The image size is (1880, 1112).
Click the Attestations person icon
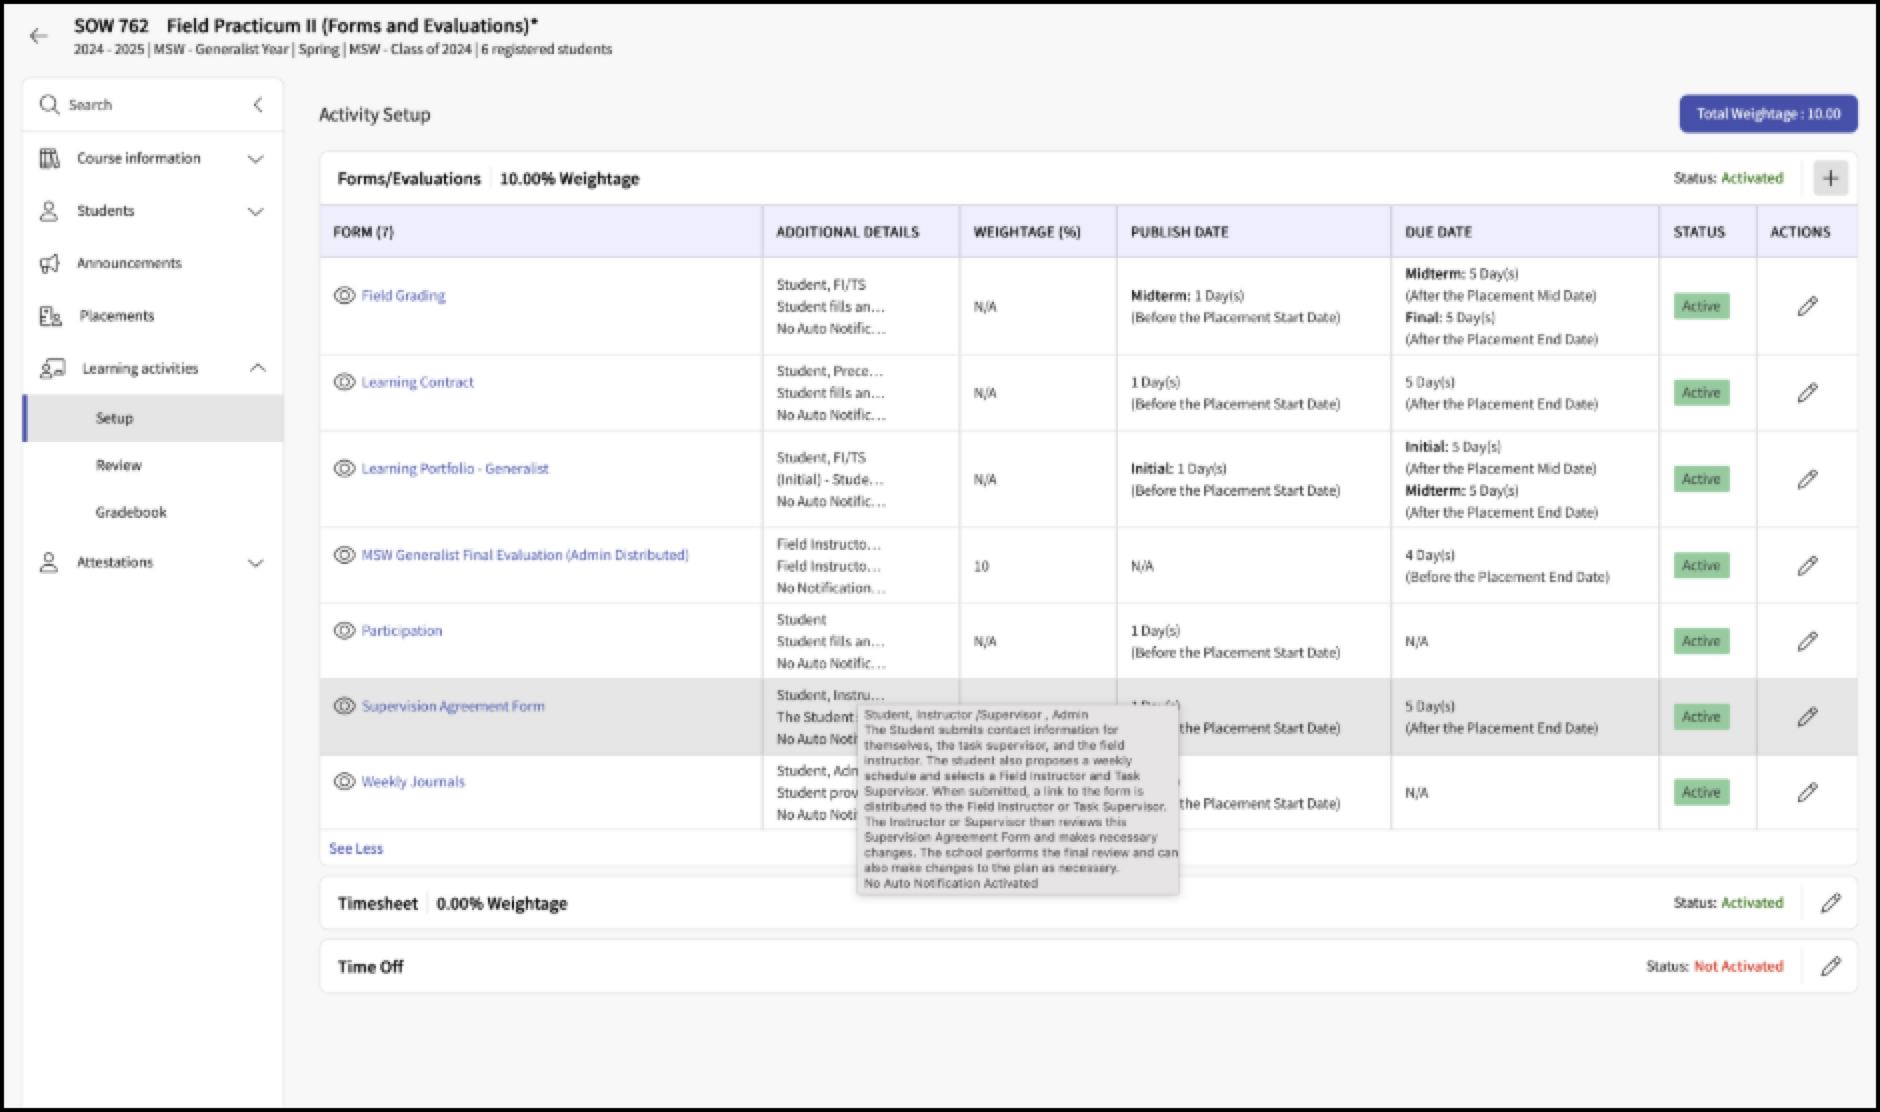point(49,562)
